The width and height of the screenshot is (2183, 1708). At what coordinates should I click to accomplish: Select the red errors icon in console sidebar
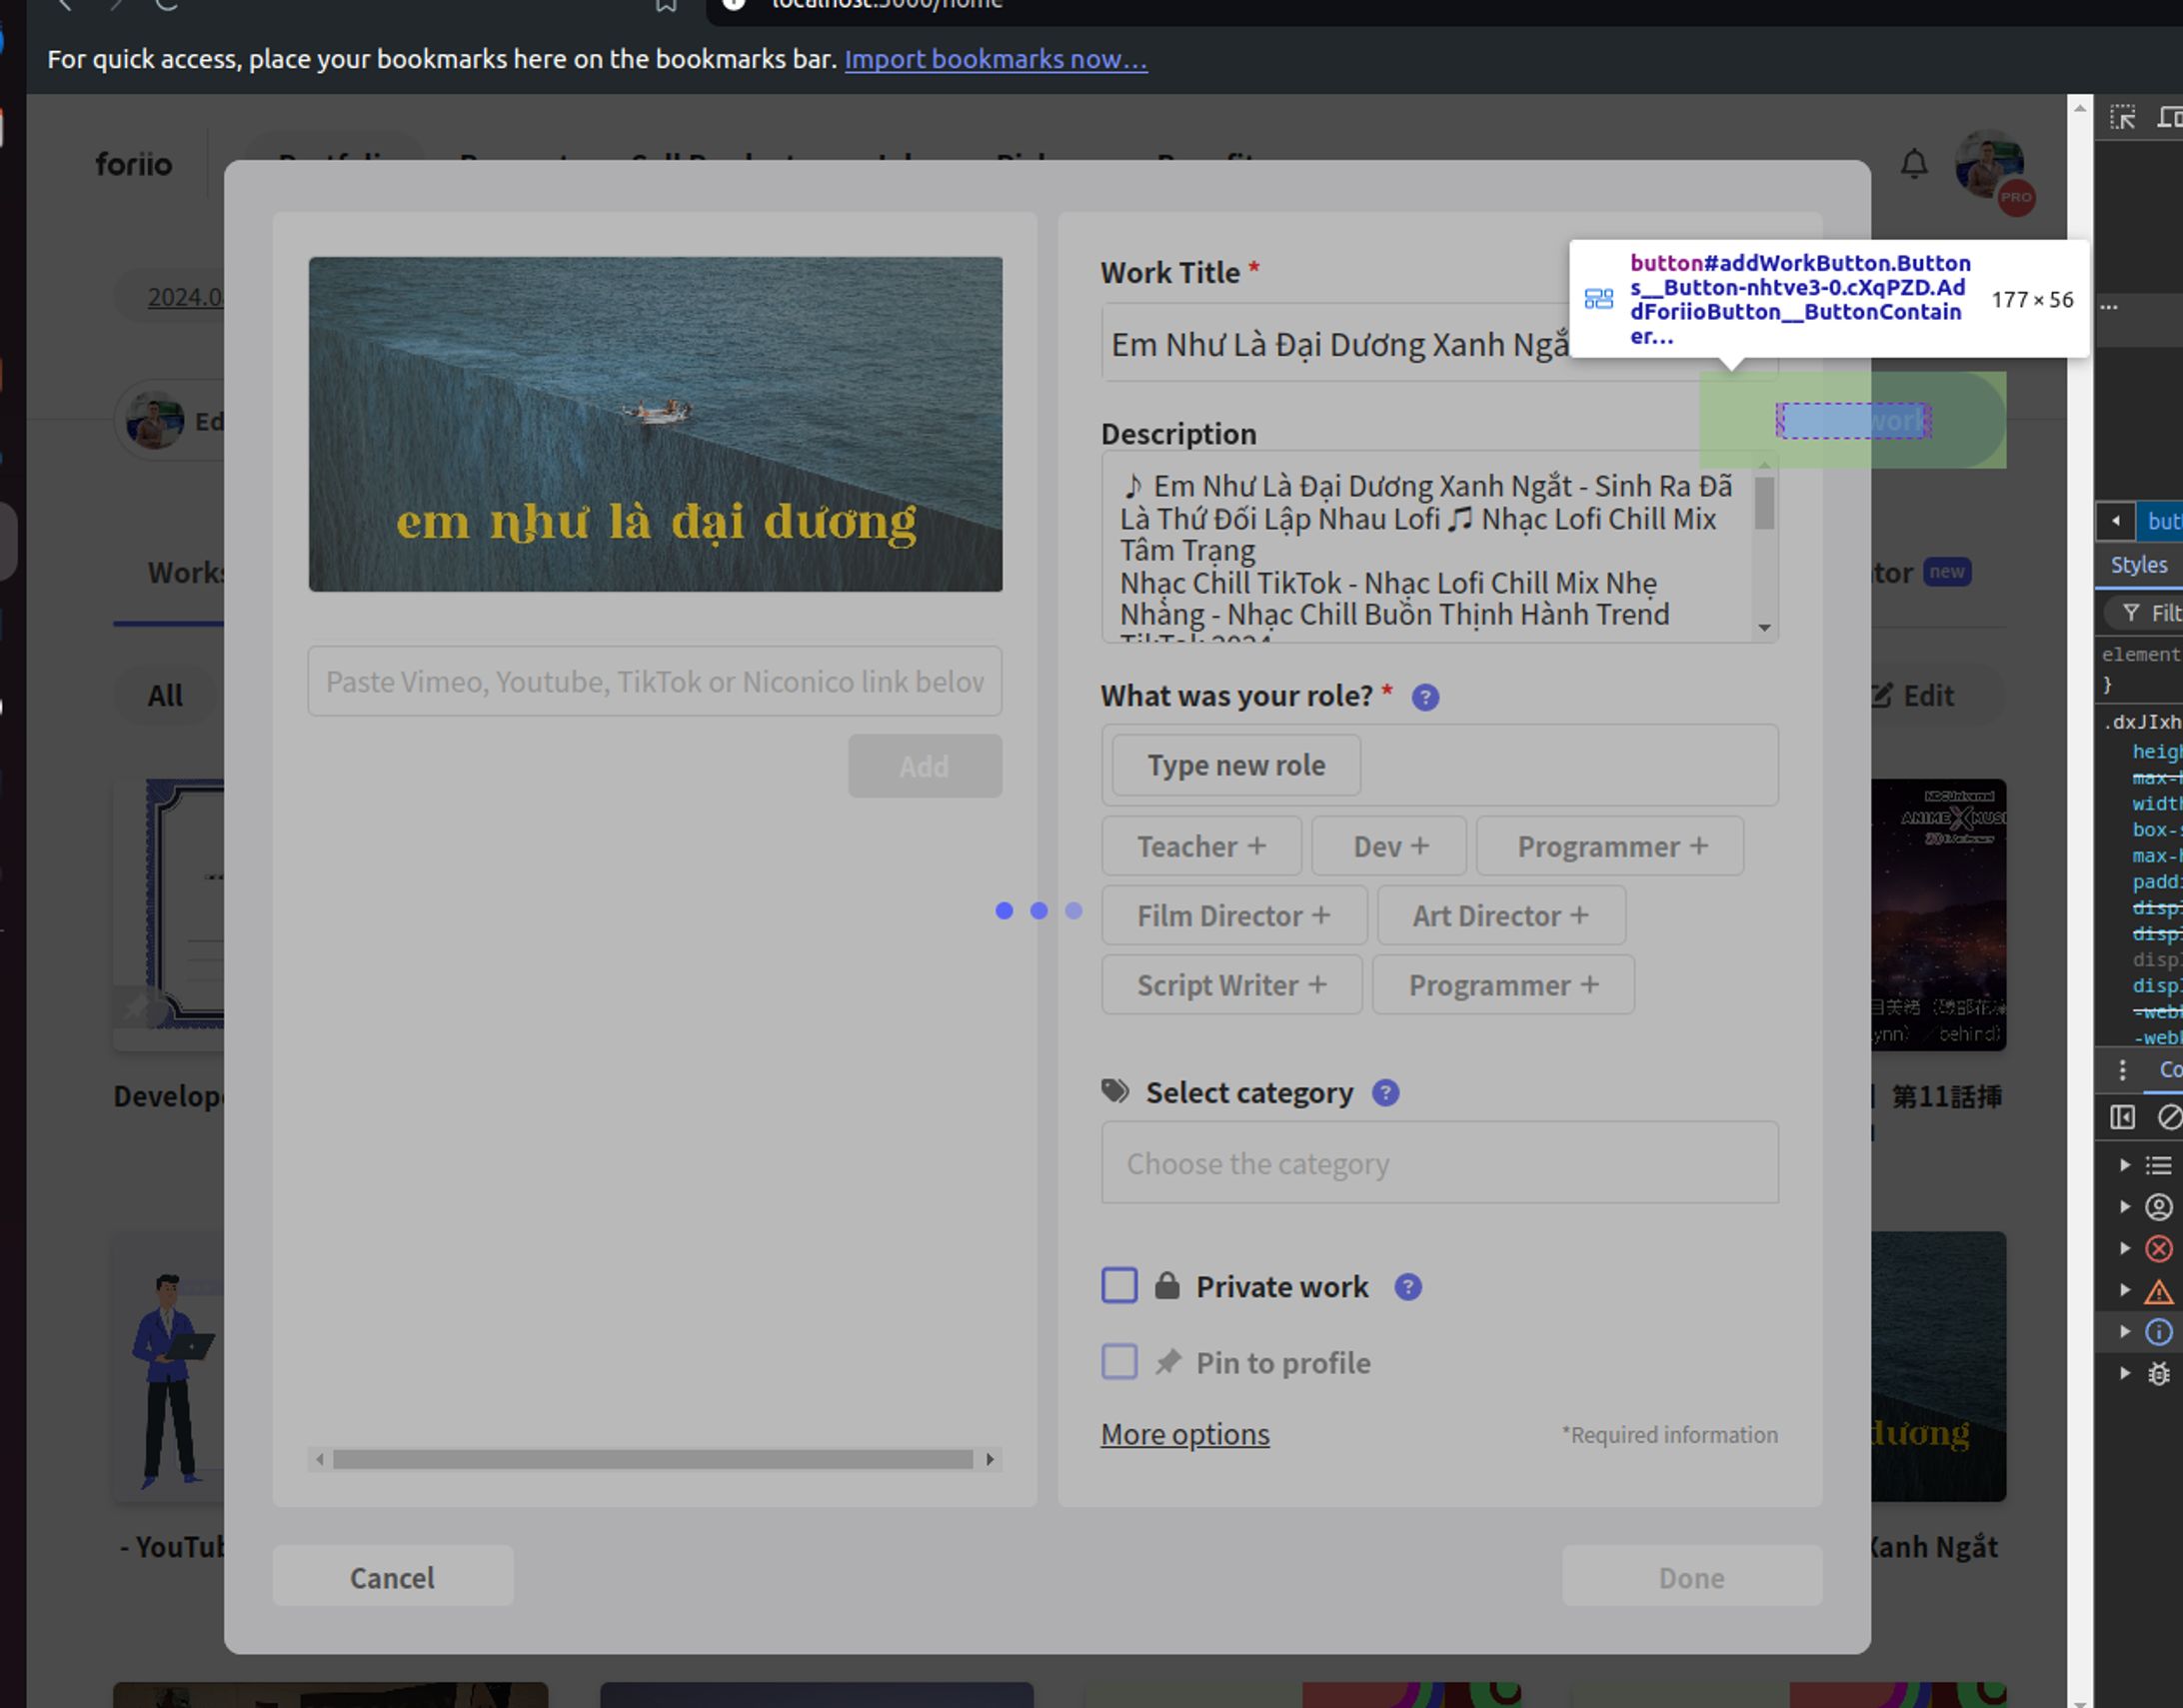(2159, 1249)
